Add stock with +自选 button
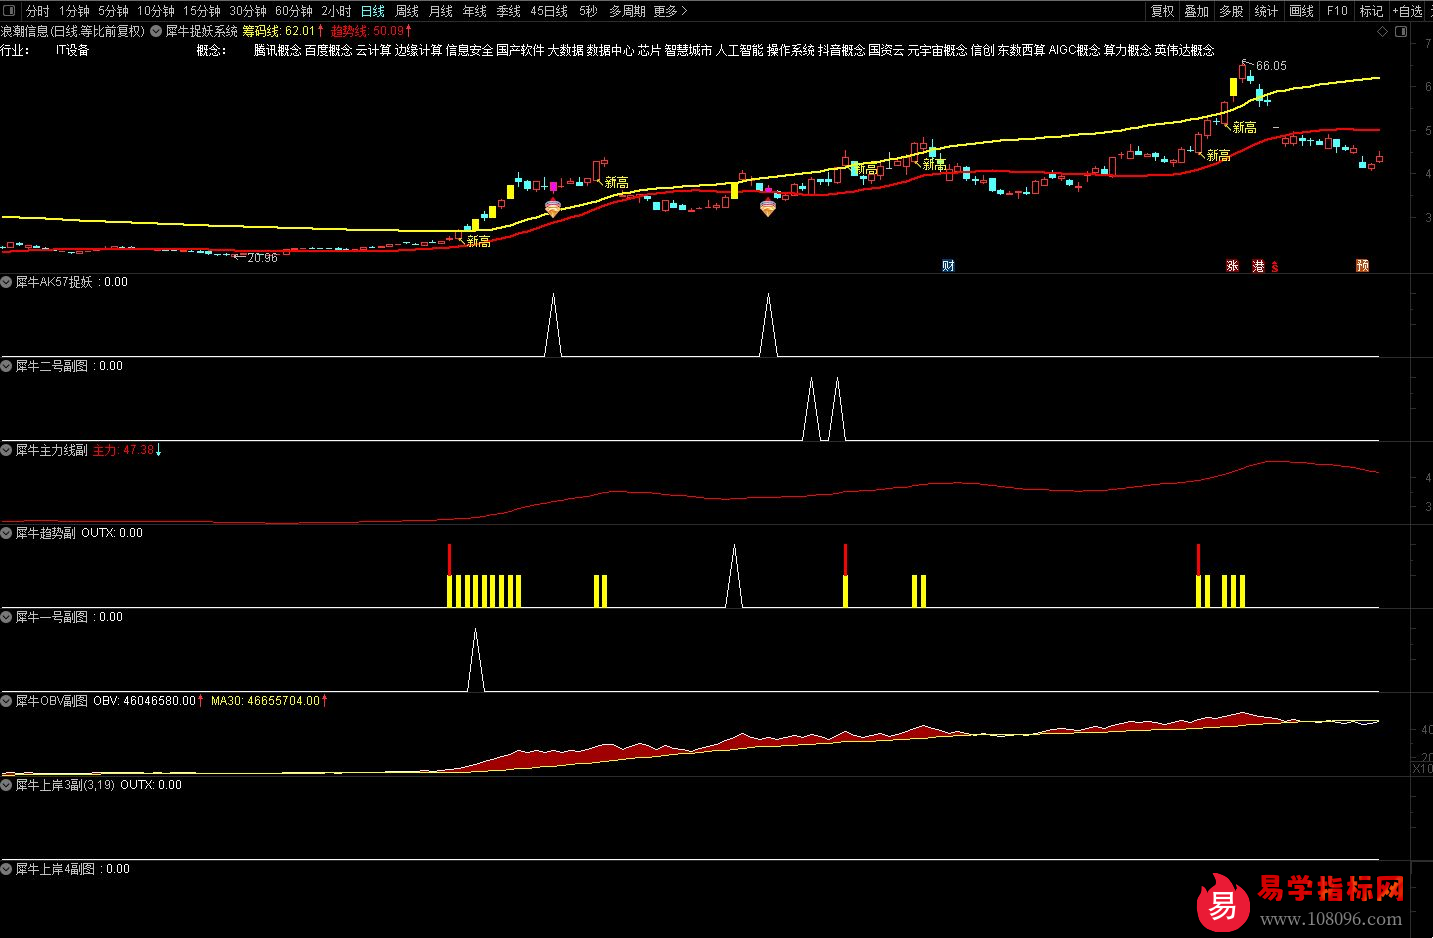 point(1406,11)
